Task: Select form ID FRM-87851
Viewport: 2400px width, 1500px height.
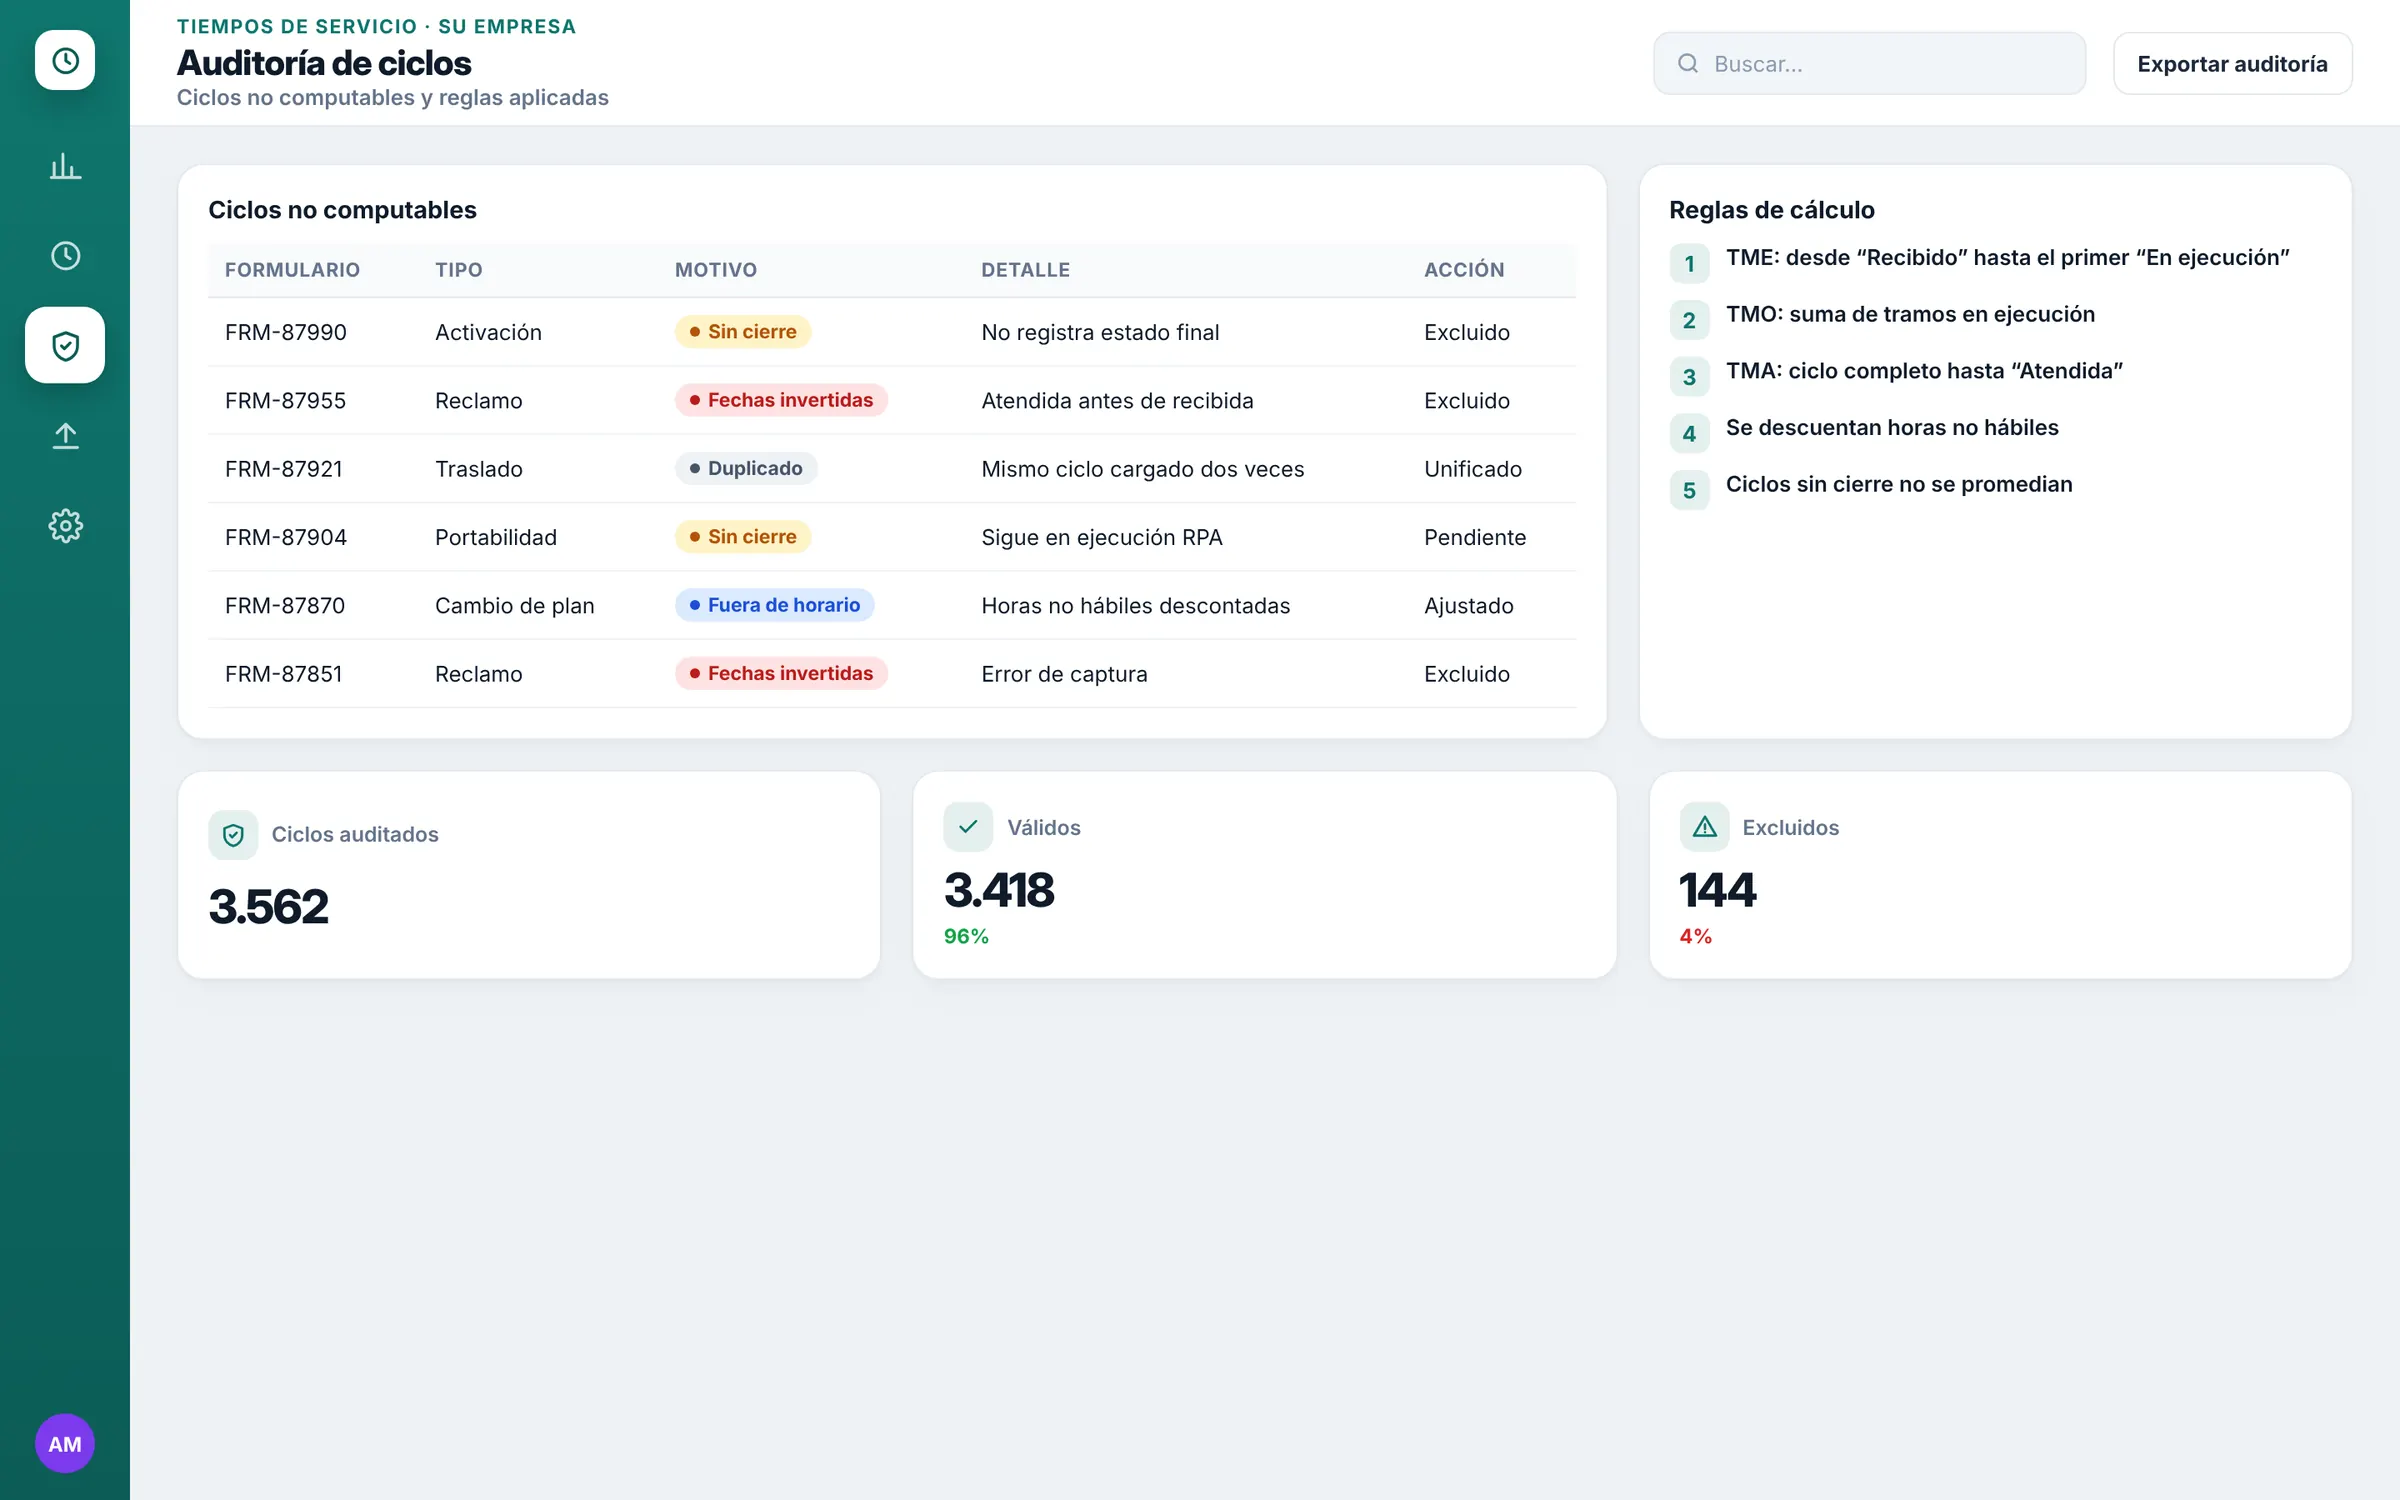Action: (x=284, y=674)
